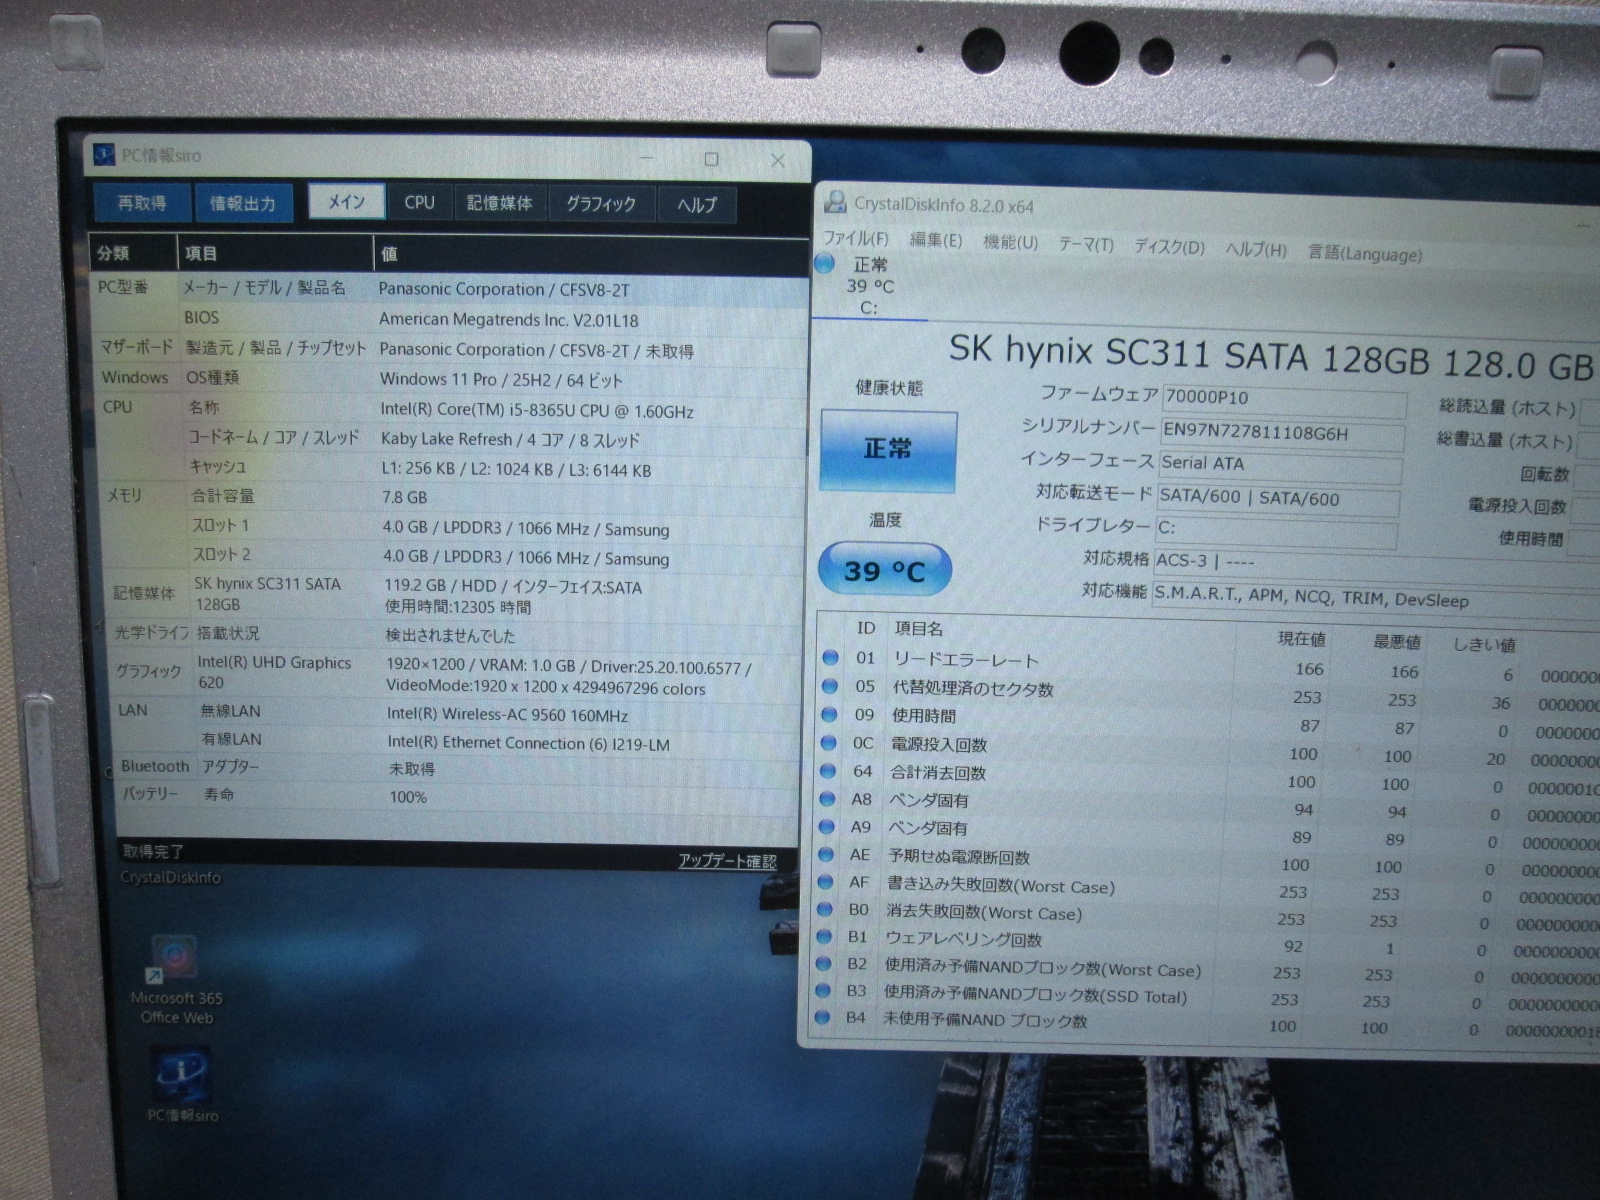Click the status dot for 予期せぬ電源断回数
1600x1200 pixels.
coord(826,854)
